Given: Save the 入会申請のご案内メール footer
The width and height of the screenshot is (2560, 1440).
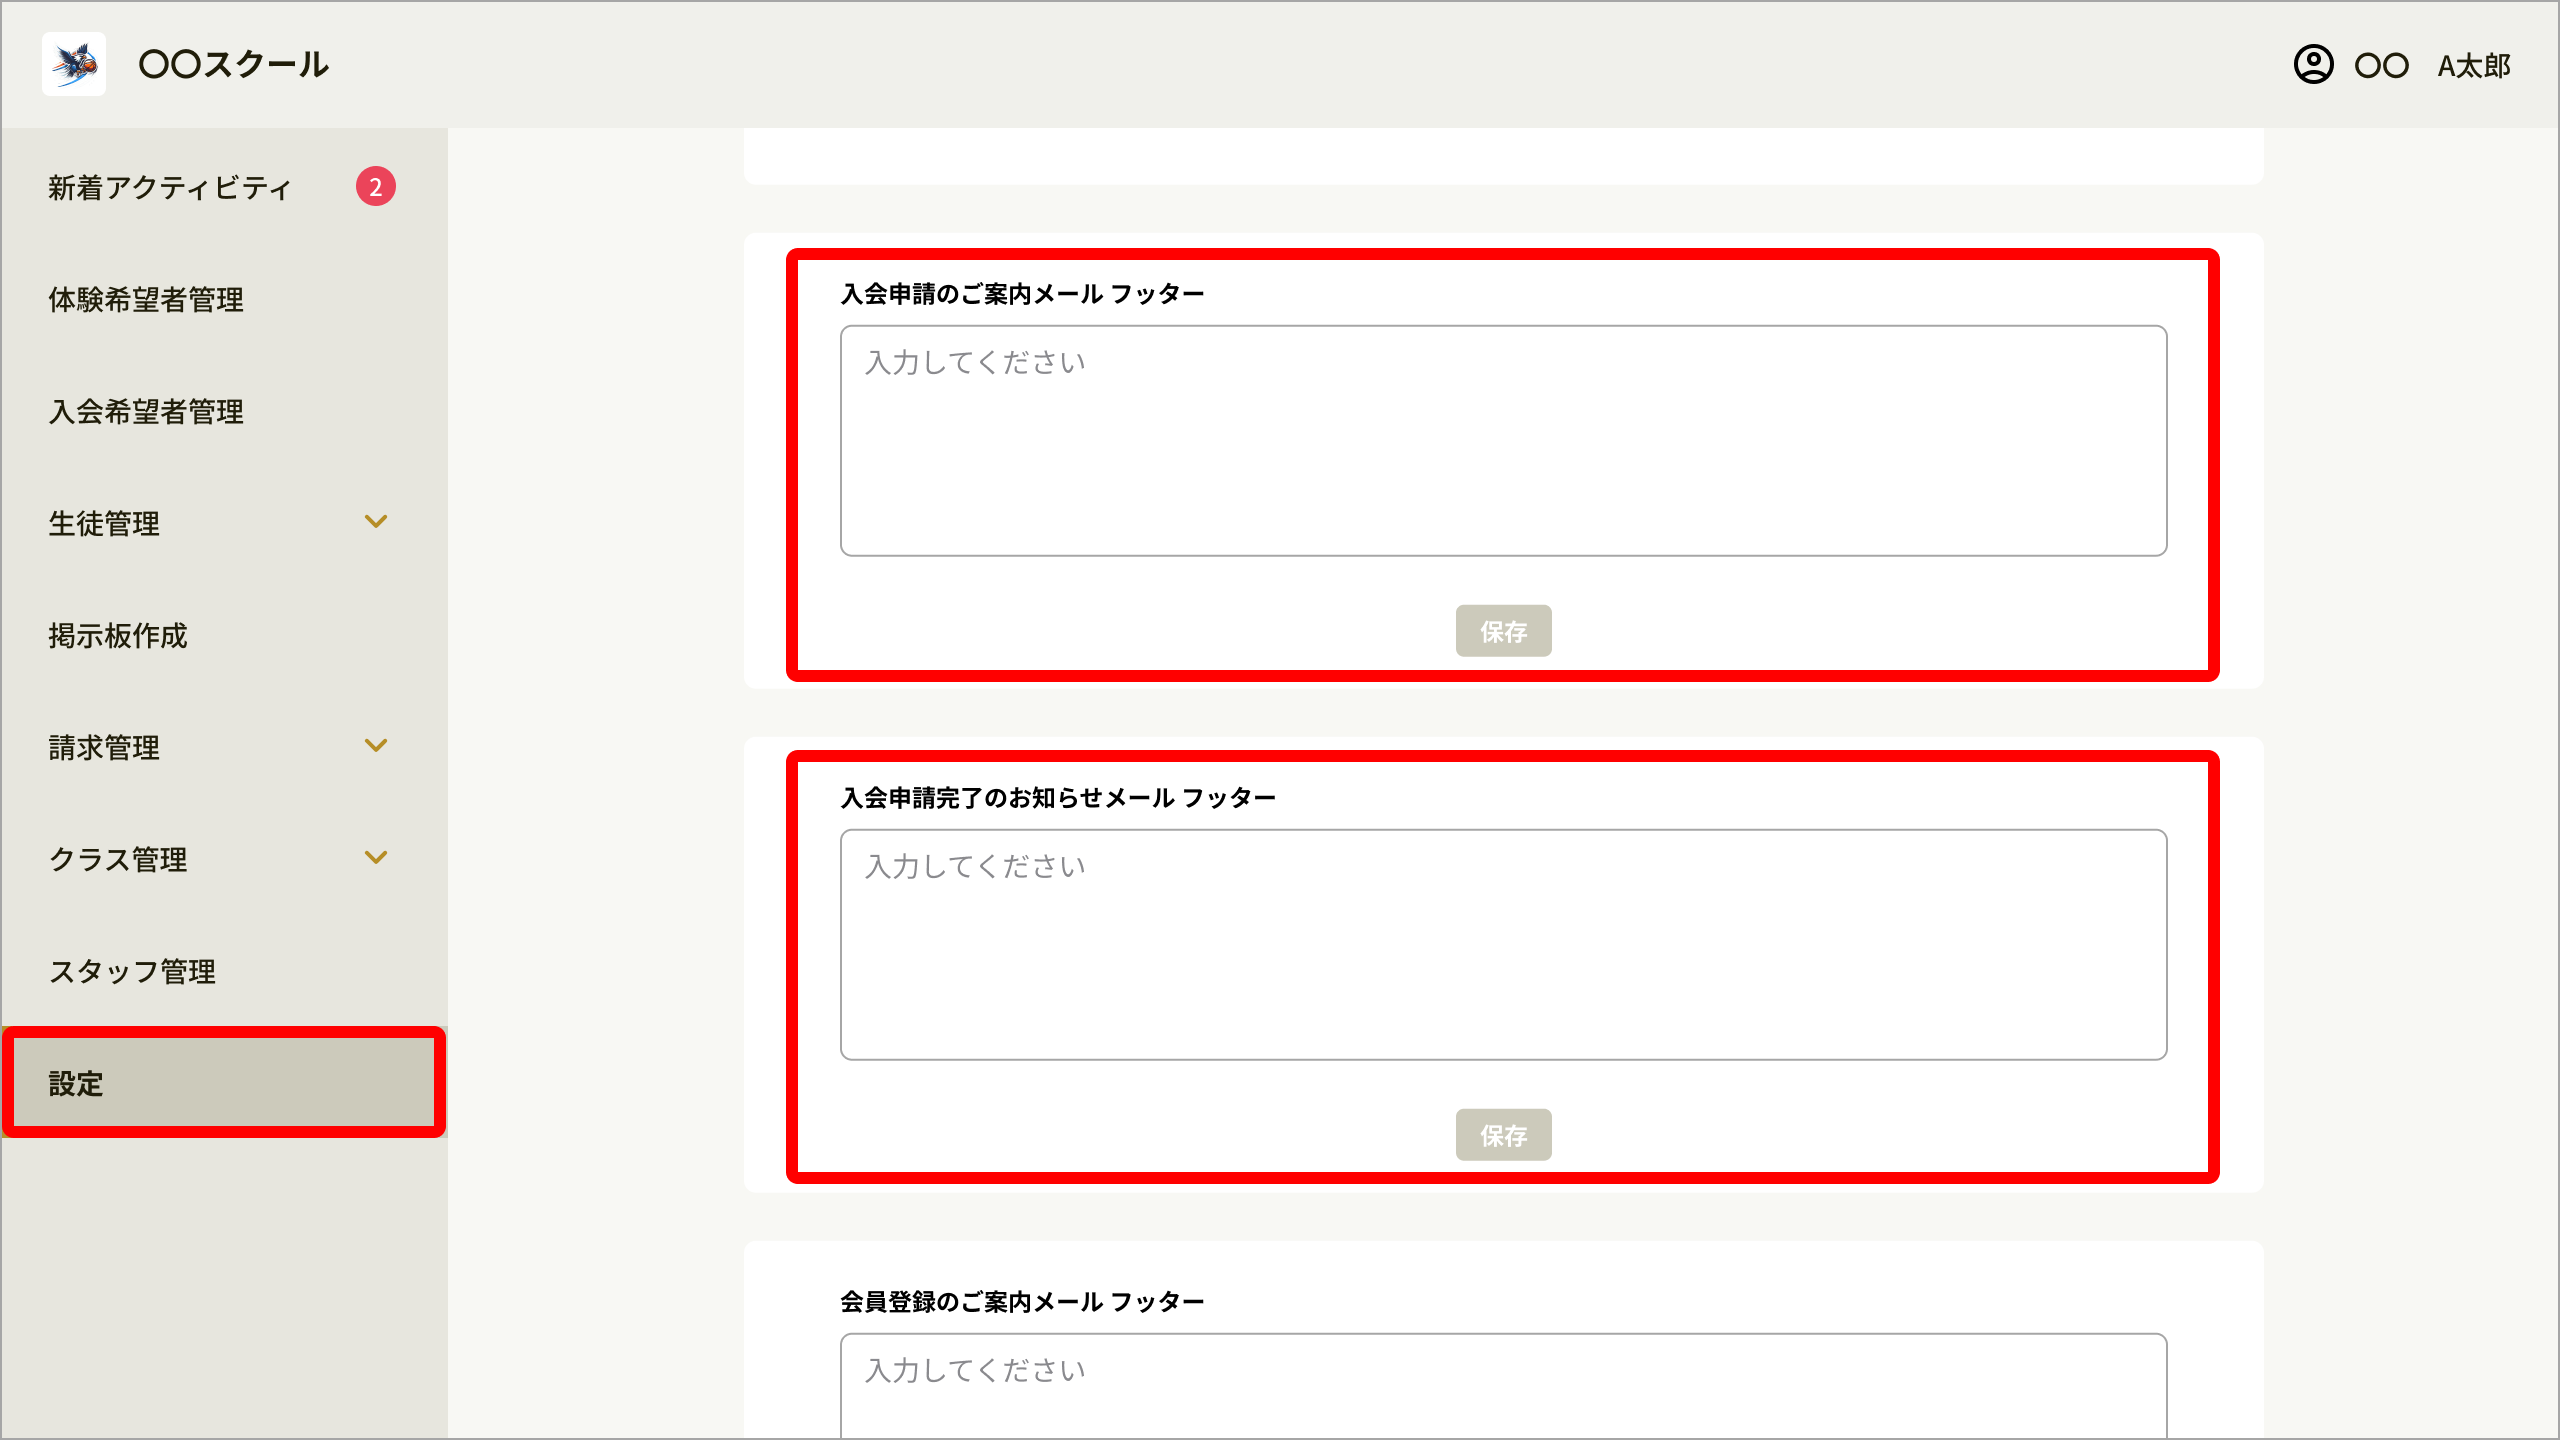Looking at the screenshot, I should [x=1504, y=631].
